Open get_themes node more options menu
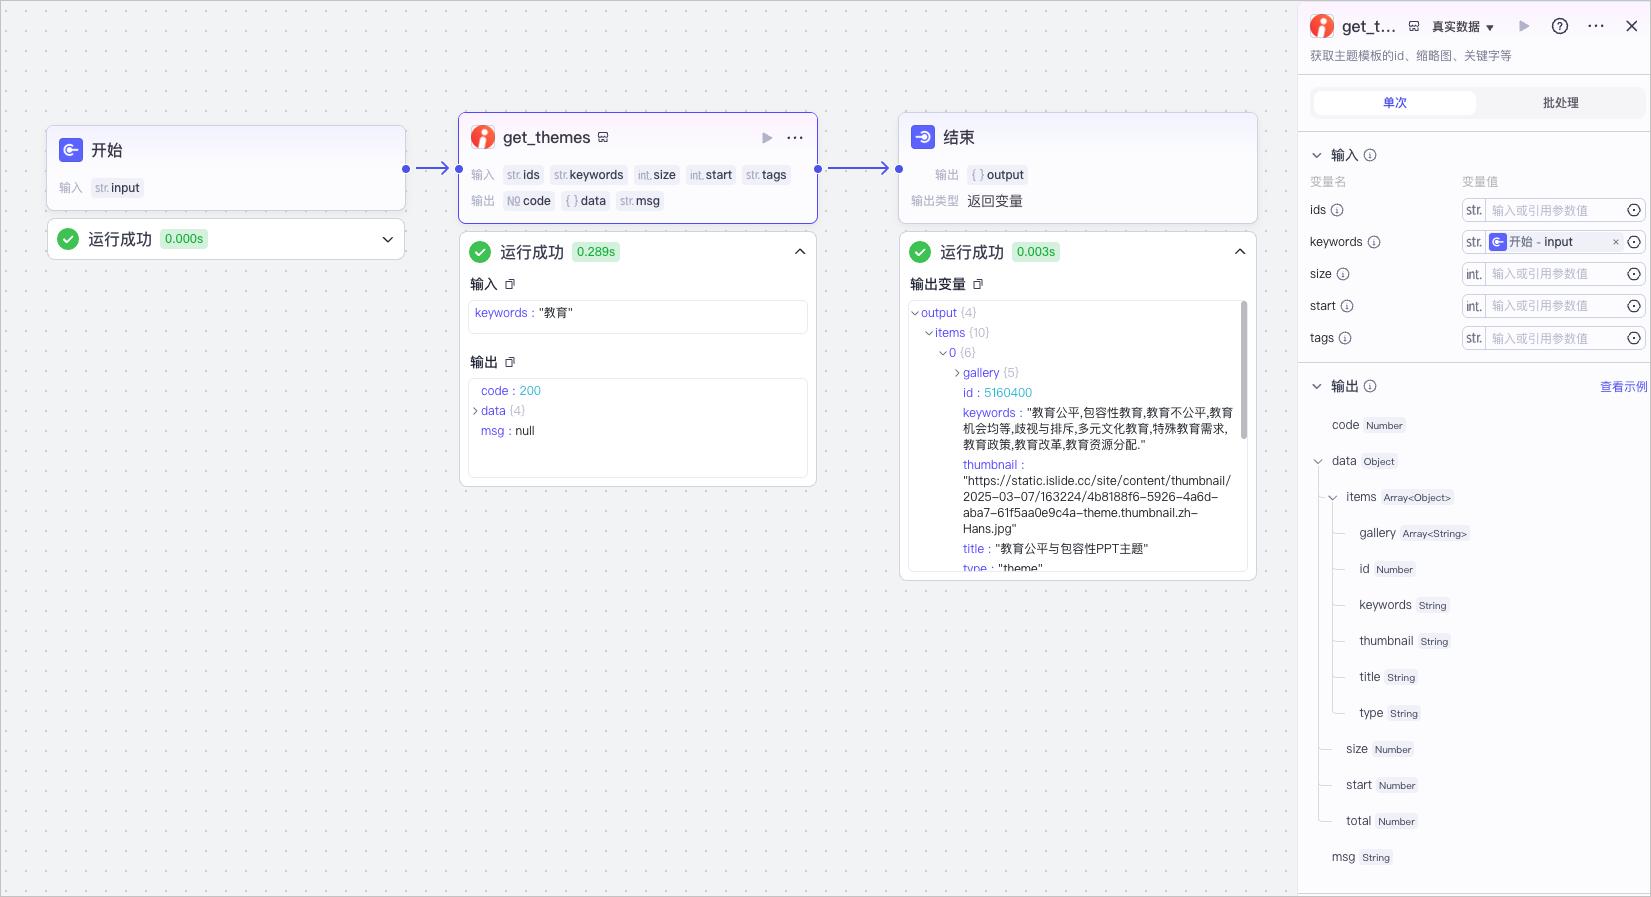Viewport: 1651px width, 897px height. [795, 138]
